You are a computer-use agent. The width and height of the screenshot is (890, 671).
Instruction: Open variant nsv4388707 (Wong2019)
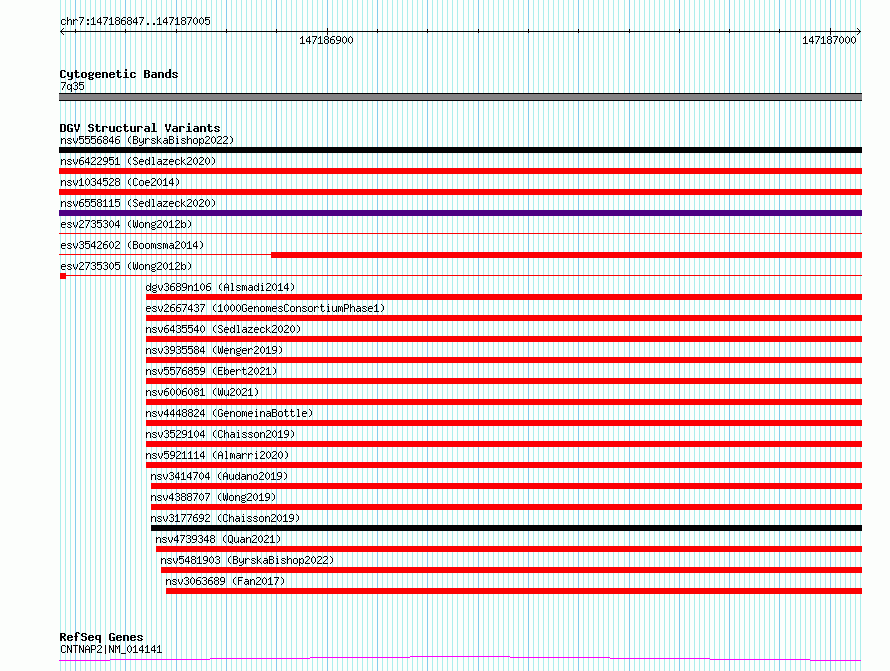point(213,497)
